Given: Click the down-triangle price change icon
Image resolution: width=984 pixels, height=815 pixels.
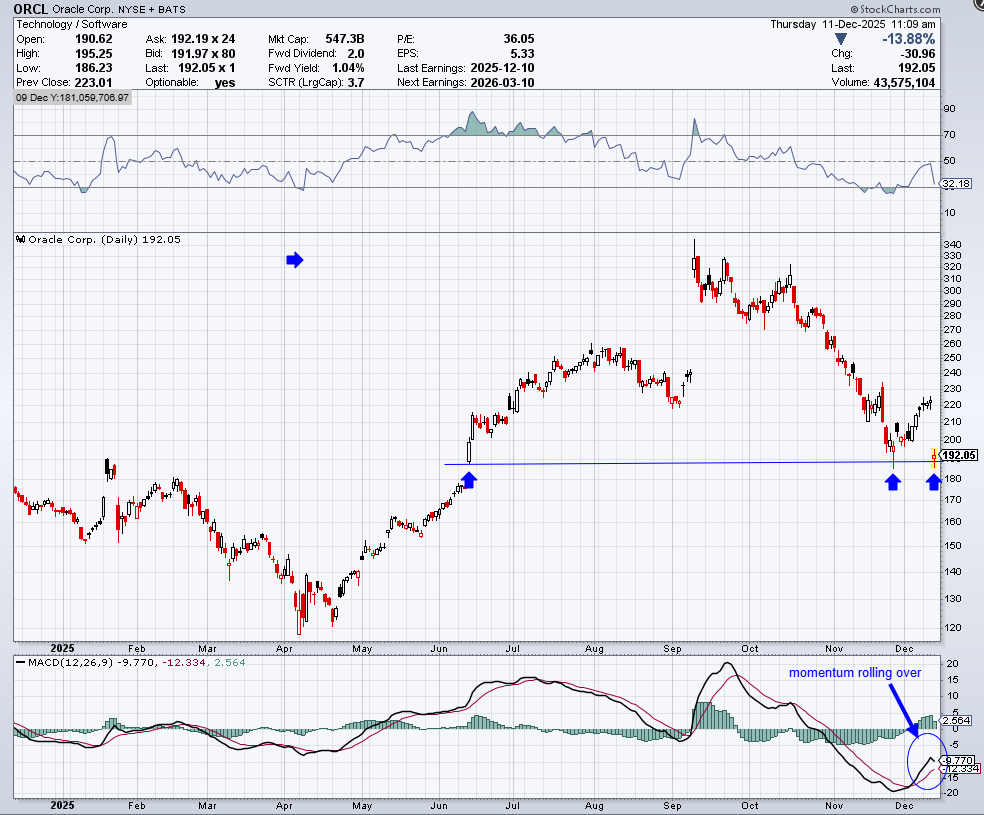Looking at the screenshot, I should point(841,40).
